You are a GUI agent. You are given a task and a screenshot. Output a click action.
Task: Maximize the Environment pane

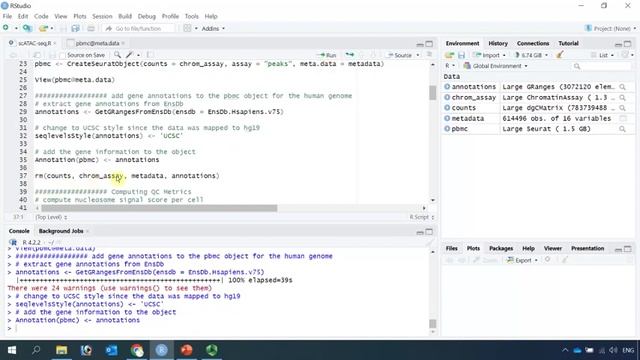click(x=628, y=44)
